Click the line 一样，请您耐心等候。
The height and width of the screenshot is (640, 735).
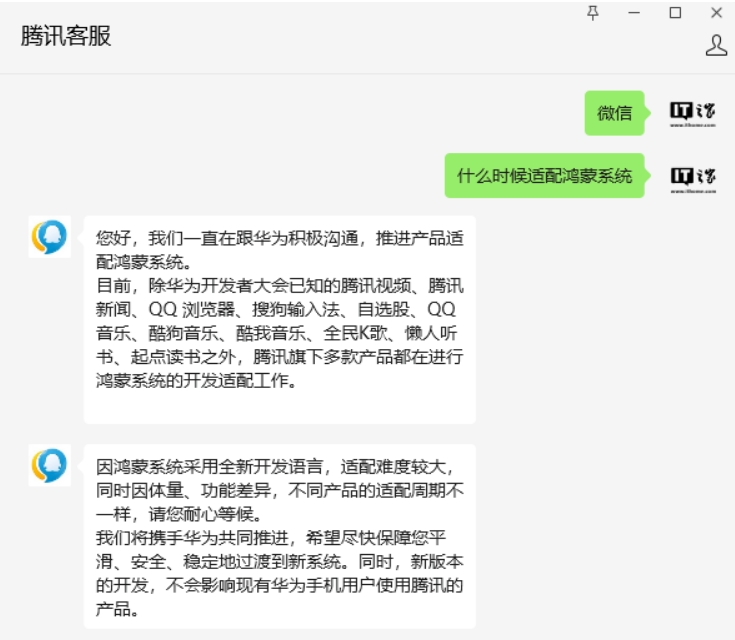[x=179, y=514]
